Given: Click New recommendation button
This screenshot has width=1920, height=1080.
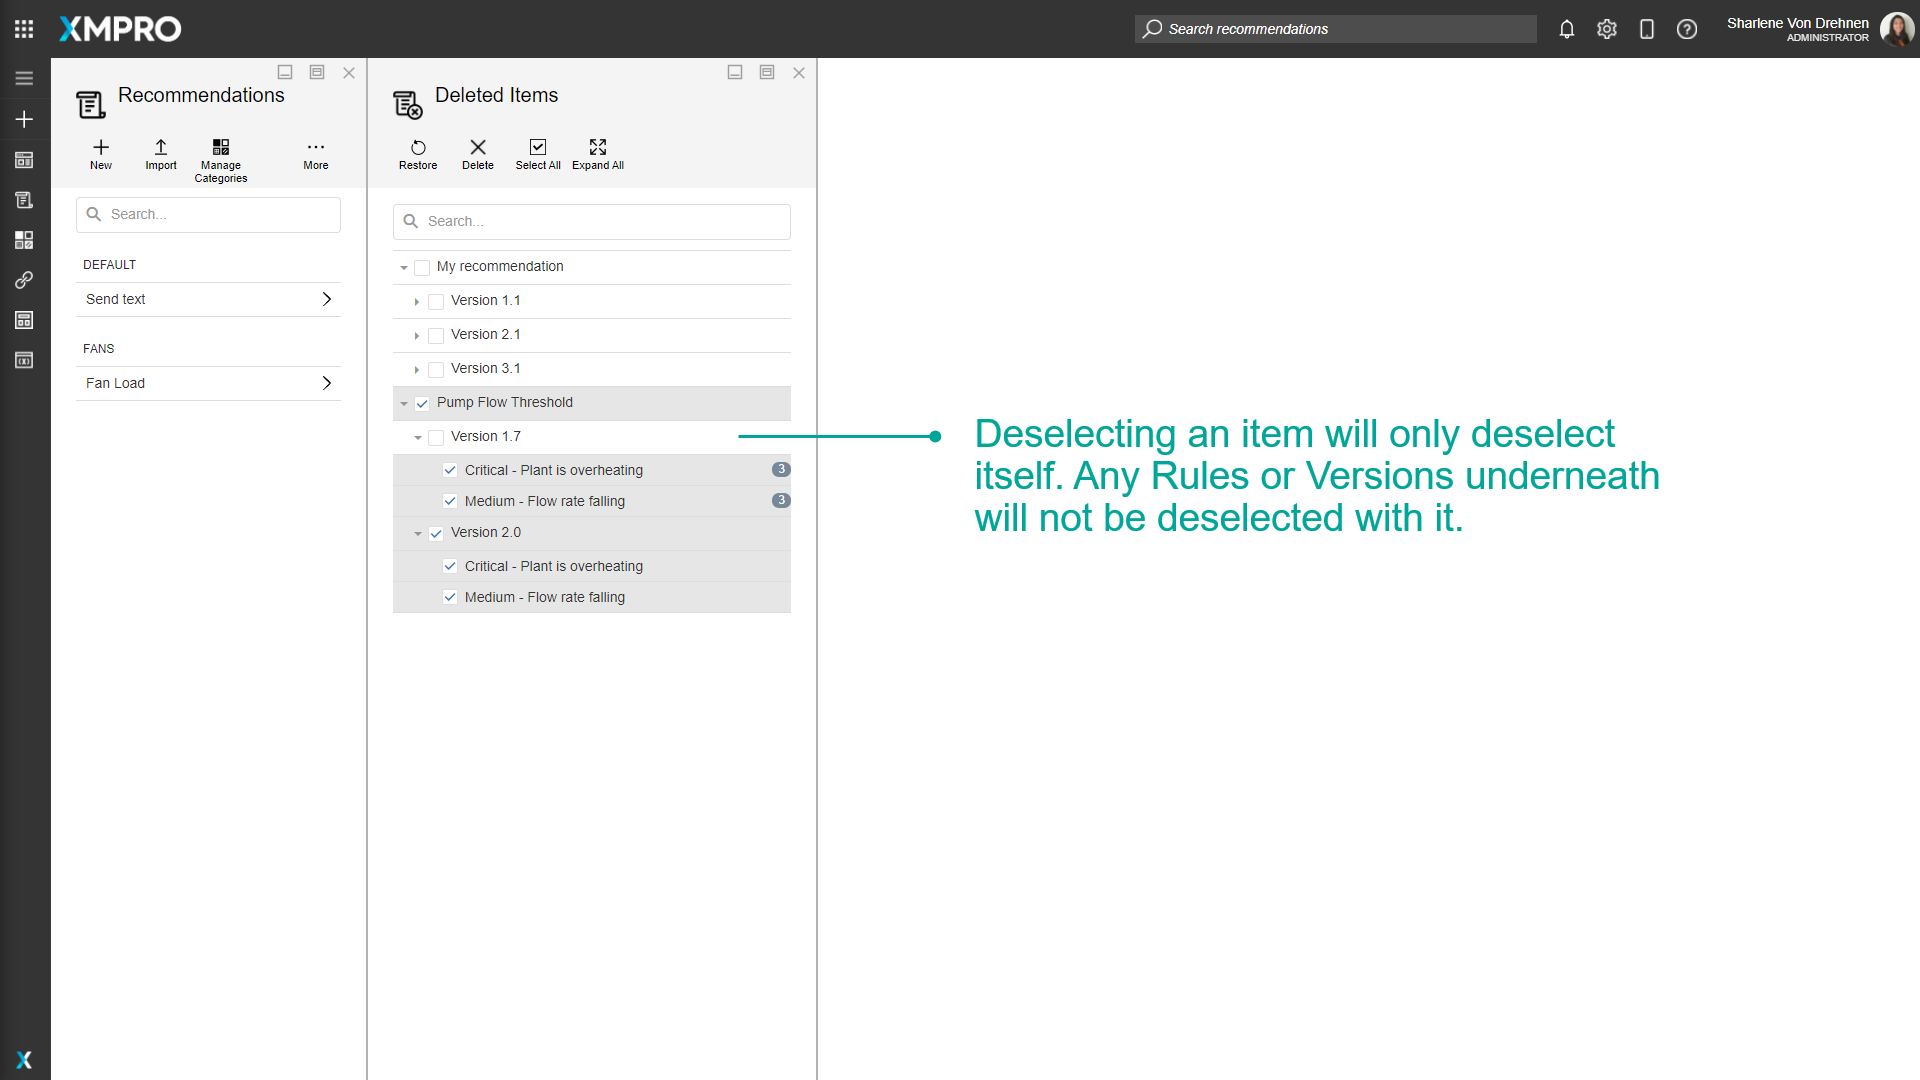Looking at the screenshot, I should tap(101, 148).
